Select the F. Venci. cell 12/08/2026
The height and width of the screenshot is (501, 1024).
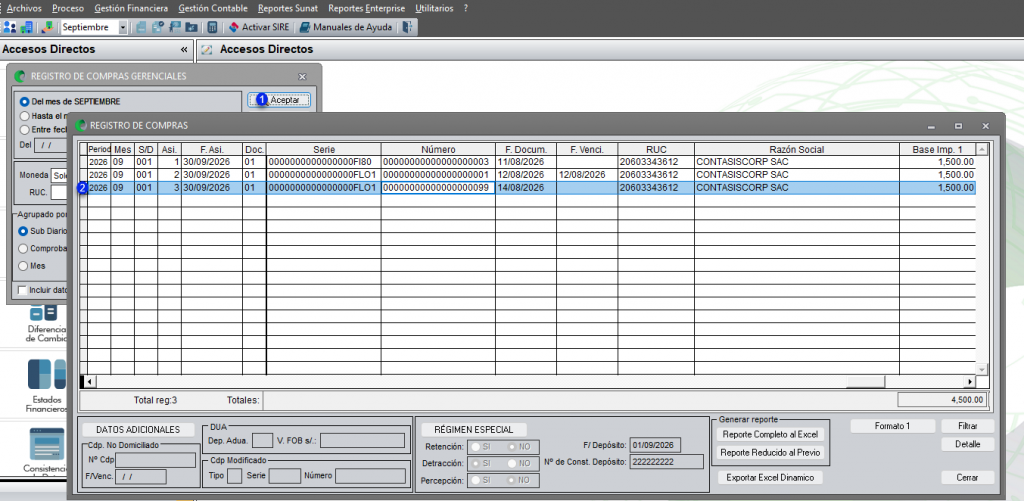pyautogui.click(x=587, y=175)
